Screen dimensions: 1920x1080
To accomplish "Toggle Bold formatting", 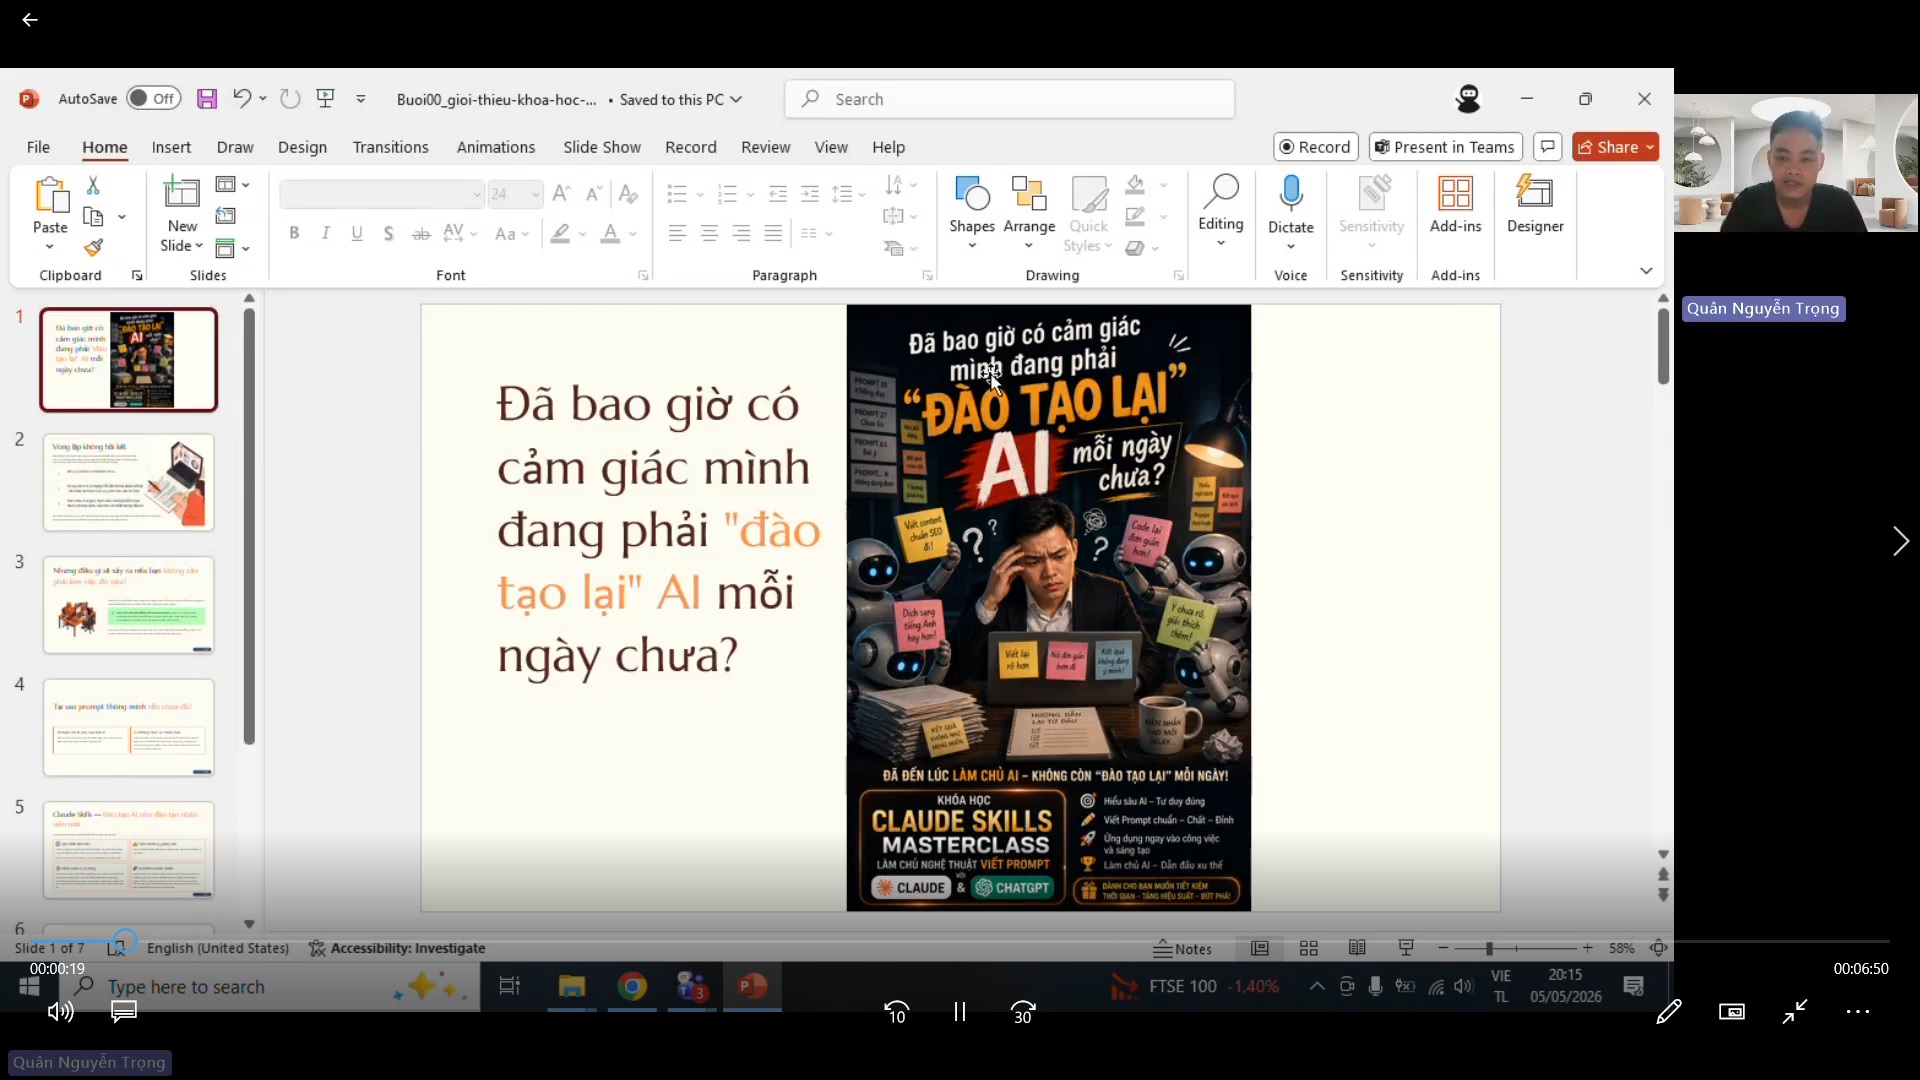I will pos(294,233).
